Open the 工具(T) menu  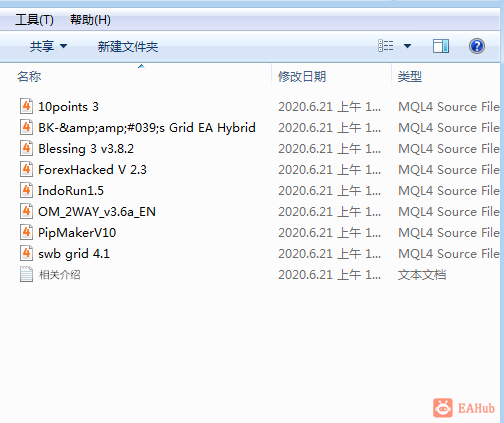(x=34, y=20)
